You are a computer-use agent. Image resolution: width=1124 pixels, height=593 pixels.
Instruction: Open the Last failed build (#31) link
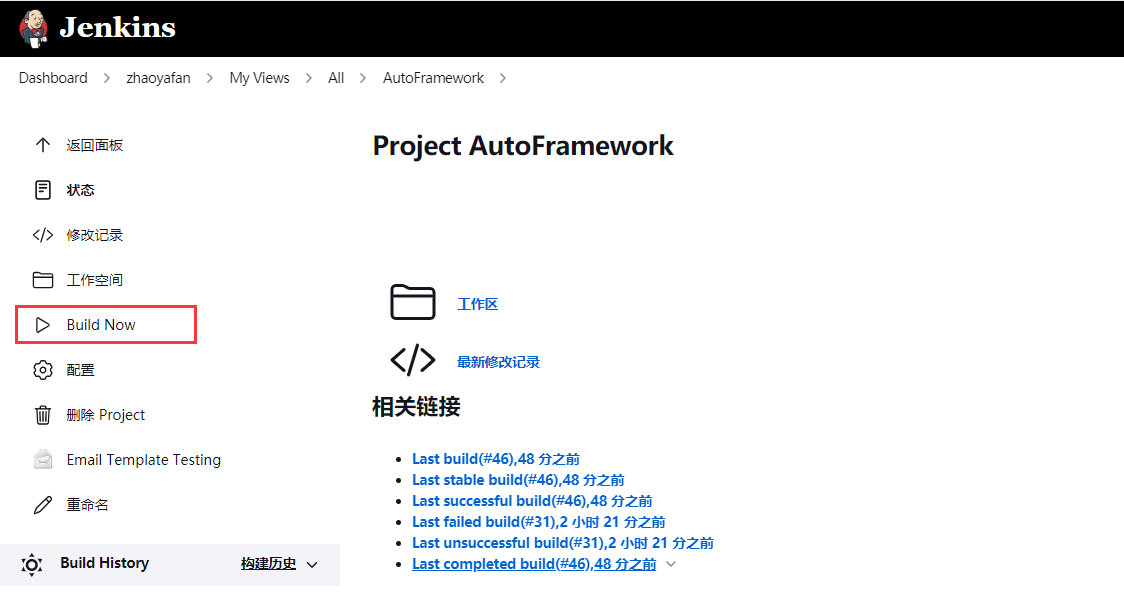[539, 522]
